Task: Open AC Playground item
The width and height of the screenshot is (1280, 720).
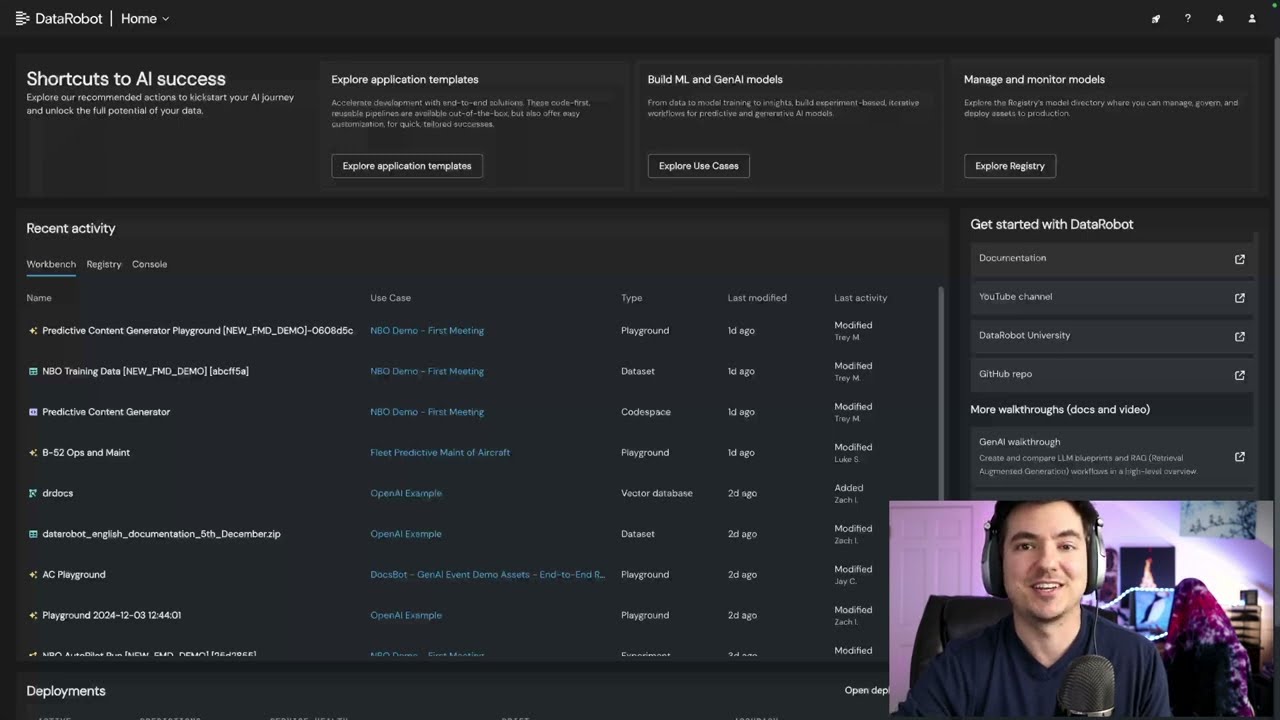Action: pos(73,574)
